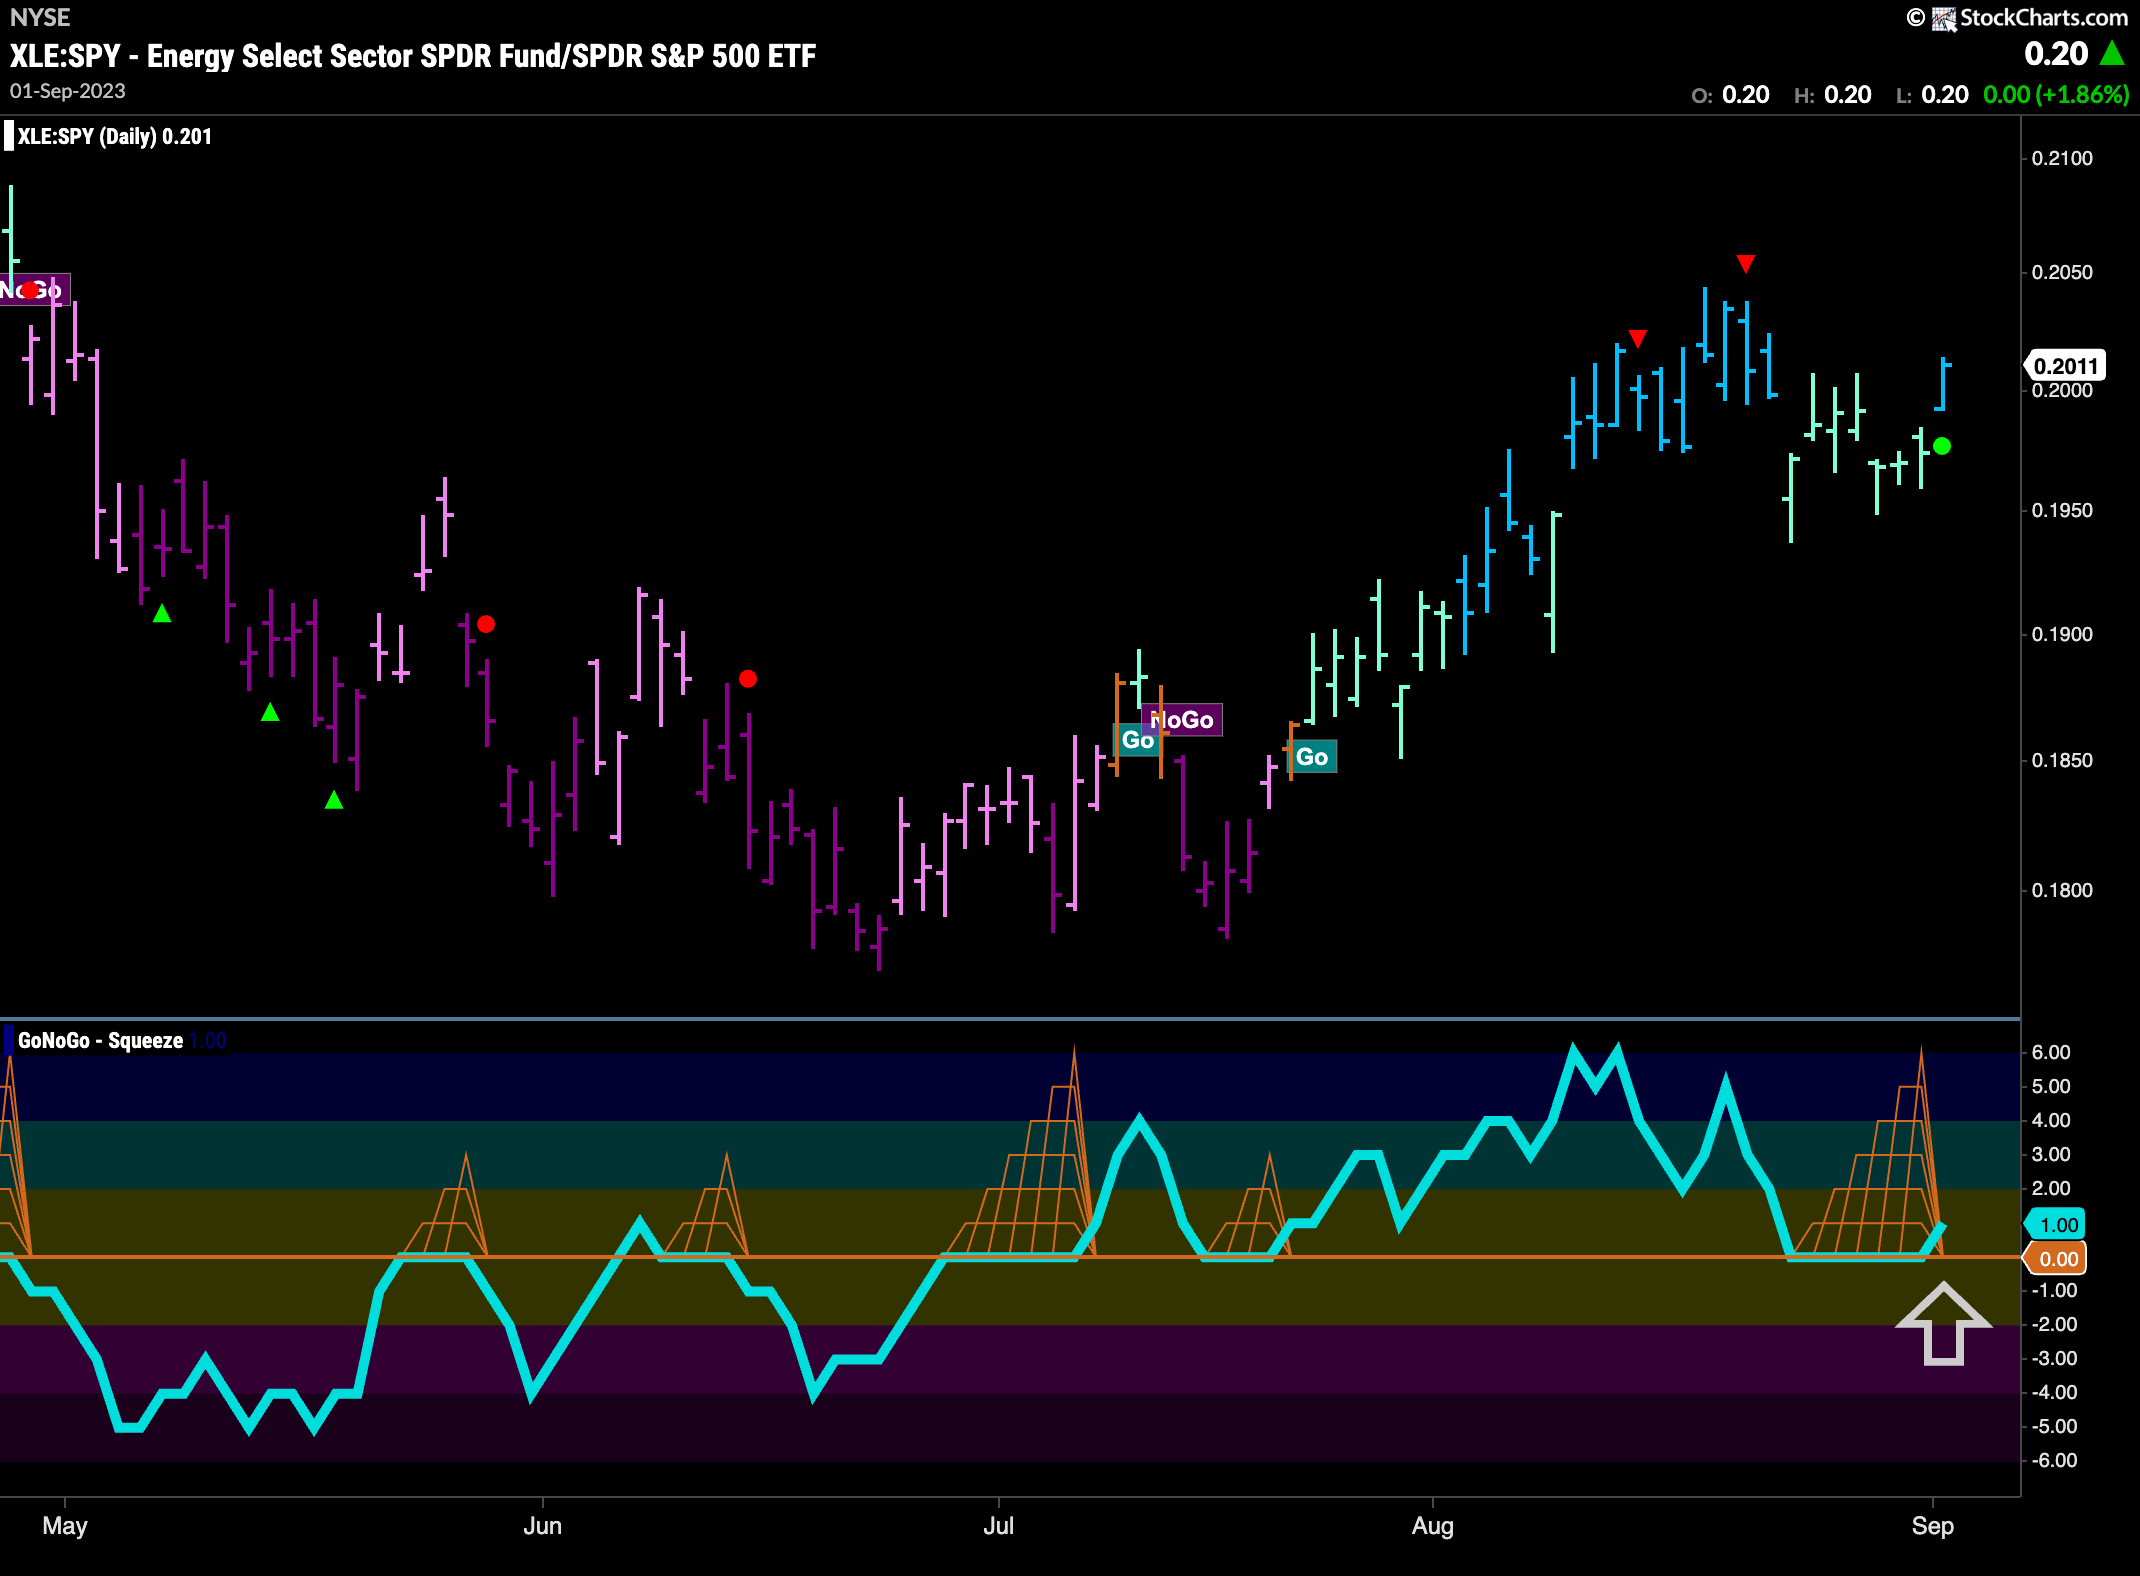The image size is (2140, 1576).
Task: Click the red dot marker in late May
Action: [486, 624]
